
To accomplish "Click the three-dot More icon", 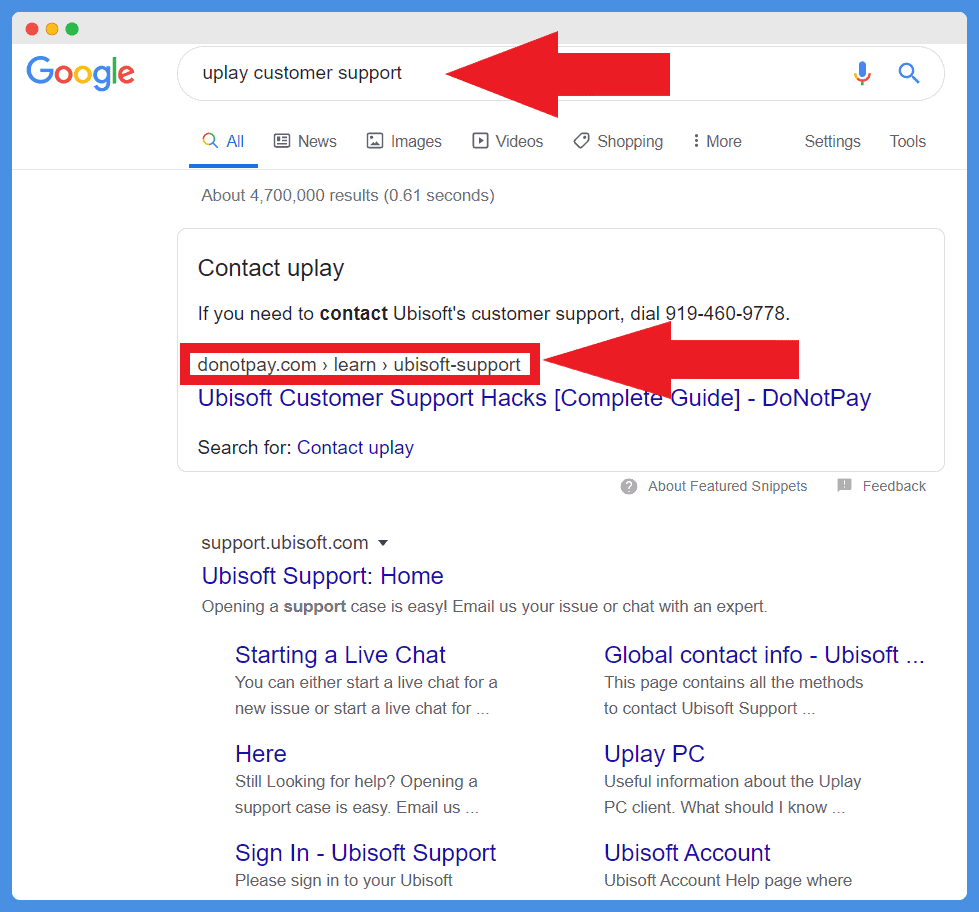I will pyautogui.click(x=696, y=141).
